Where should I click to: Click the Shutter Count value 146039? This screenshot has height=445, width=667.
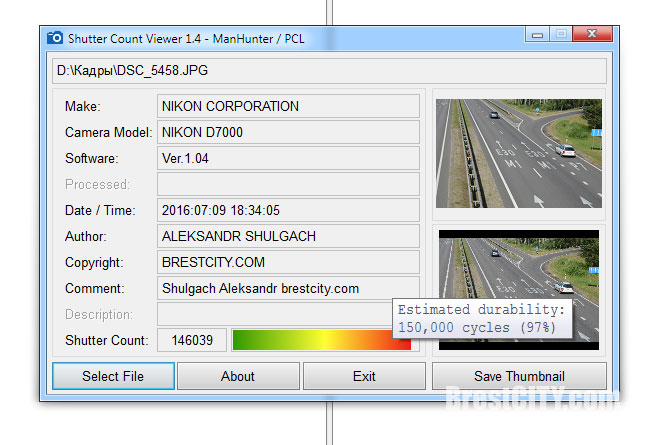pos(192,340)
